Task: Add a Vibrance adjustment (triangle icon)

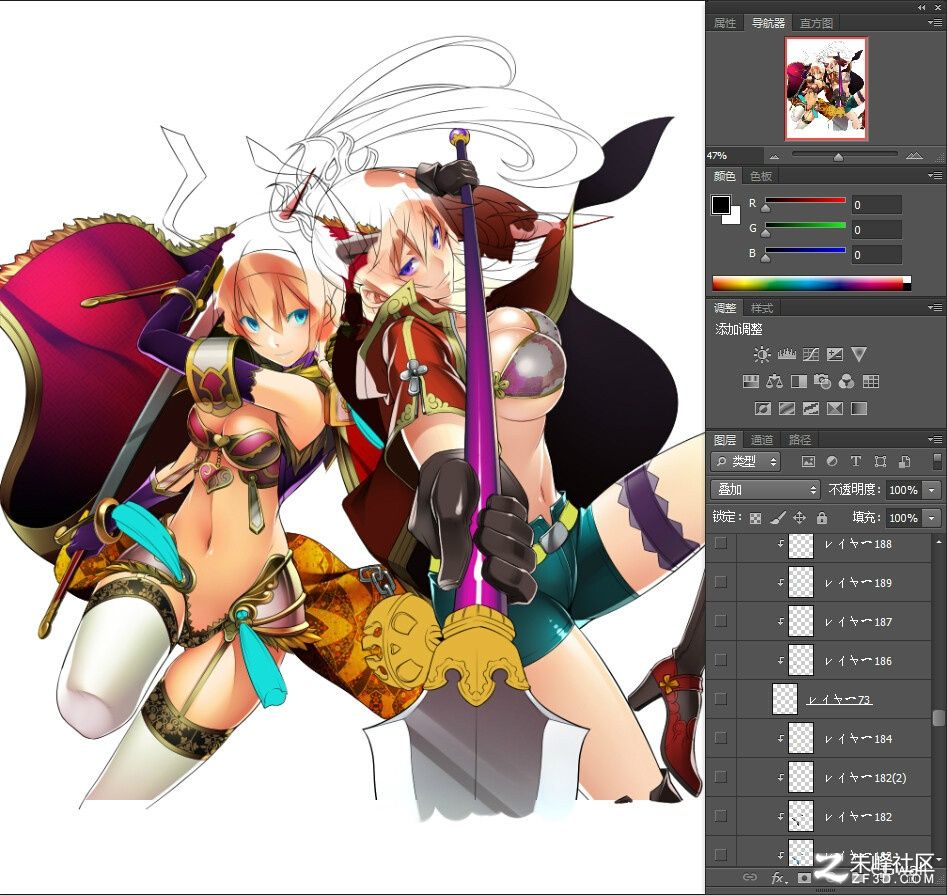Action: (x=859, y=354)
